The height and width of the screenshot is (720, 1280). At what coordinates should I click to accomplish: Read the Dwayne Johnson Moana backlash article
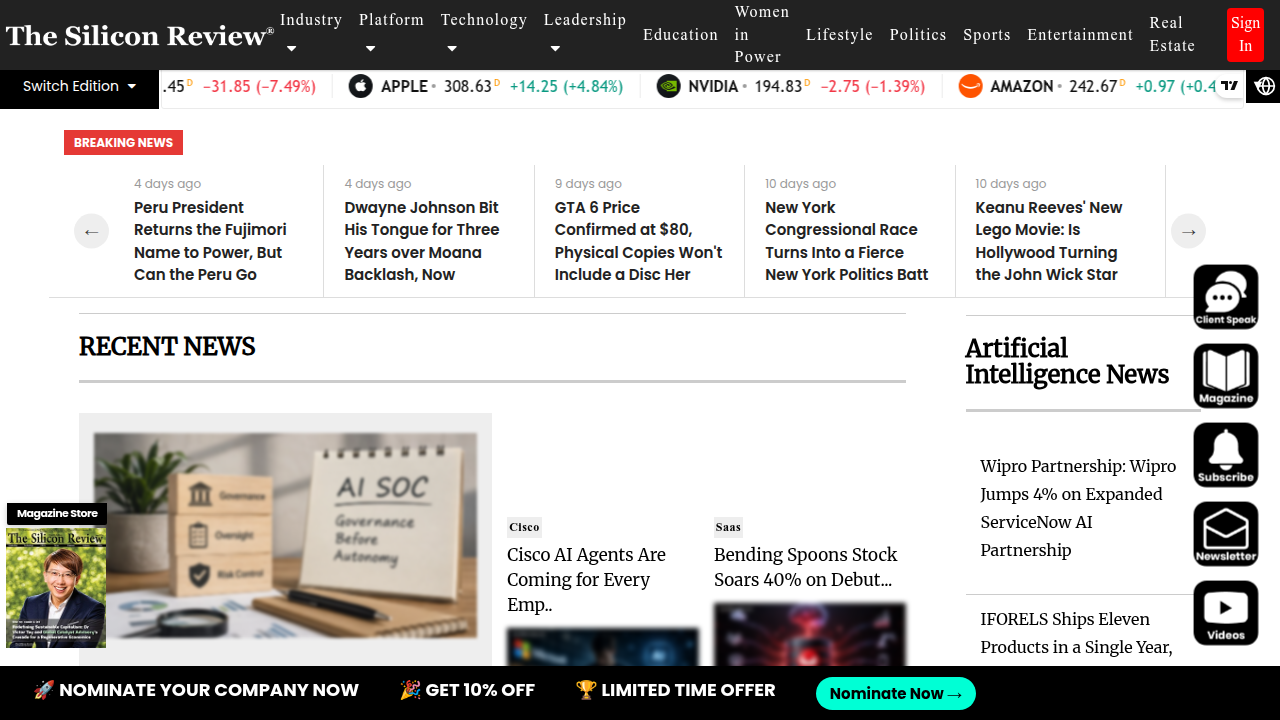pyautogui.click(x=422, y=241)
